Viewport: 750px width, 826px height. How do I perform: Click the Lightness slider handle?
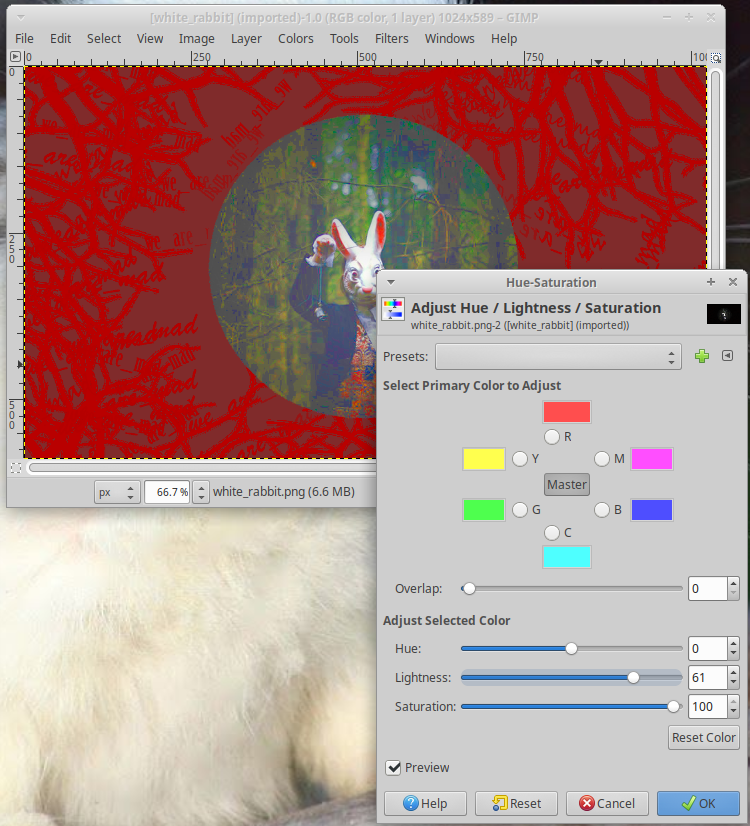click(x=633, y=677)
